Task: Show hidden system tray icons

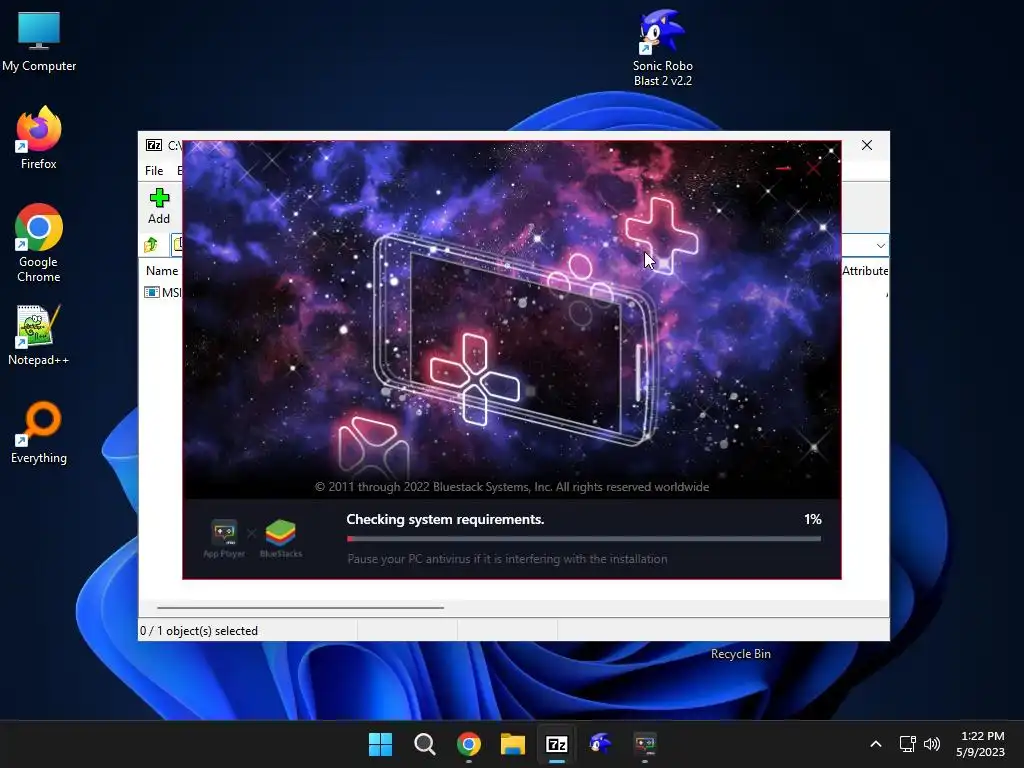Action: point(876,744)
